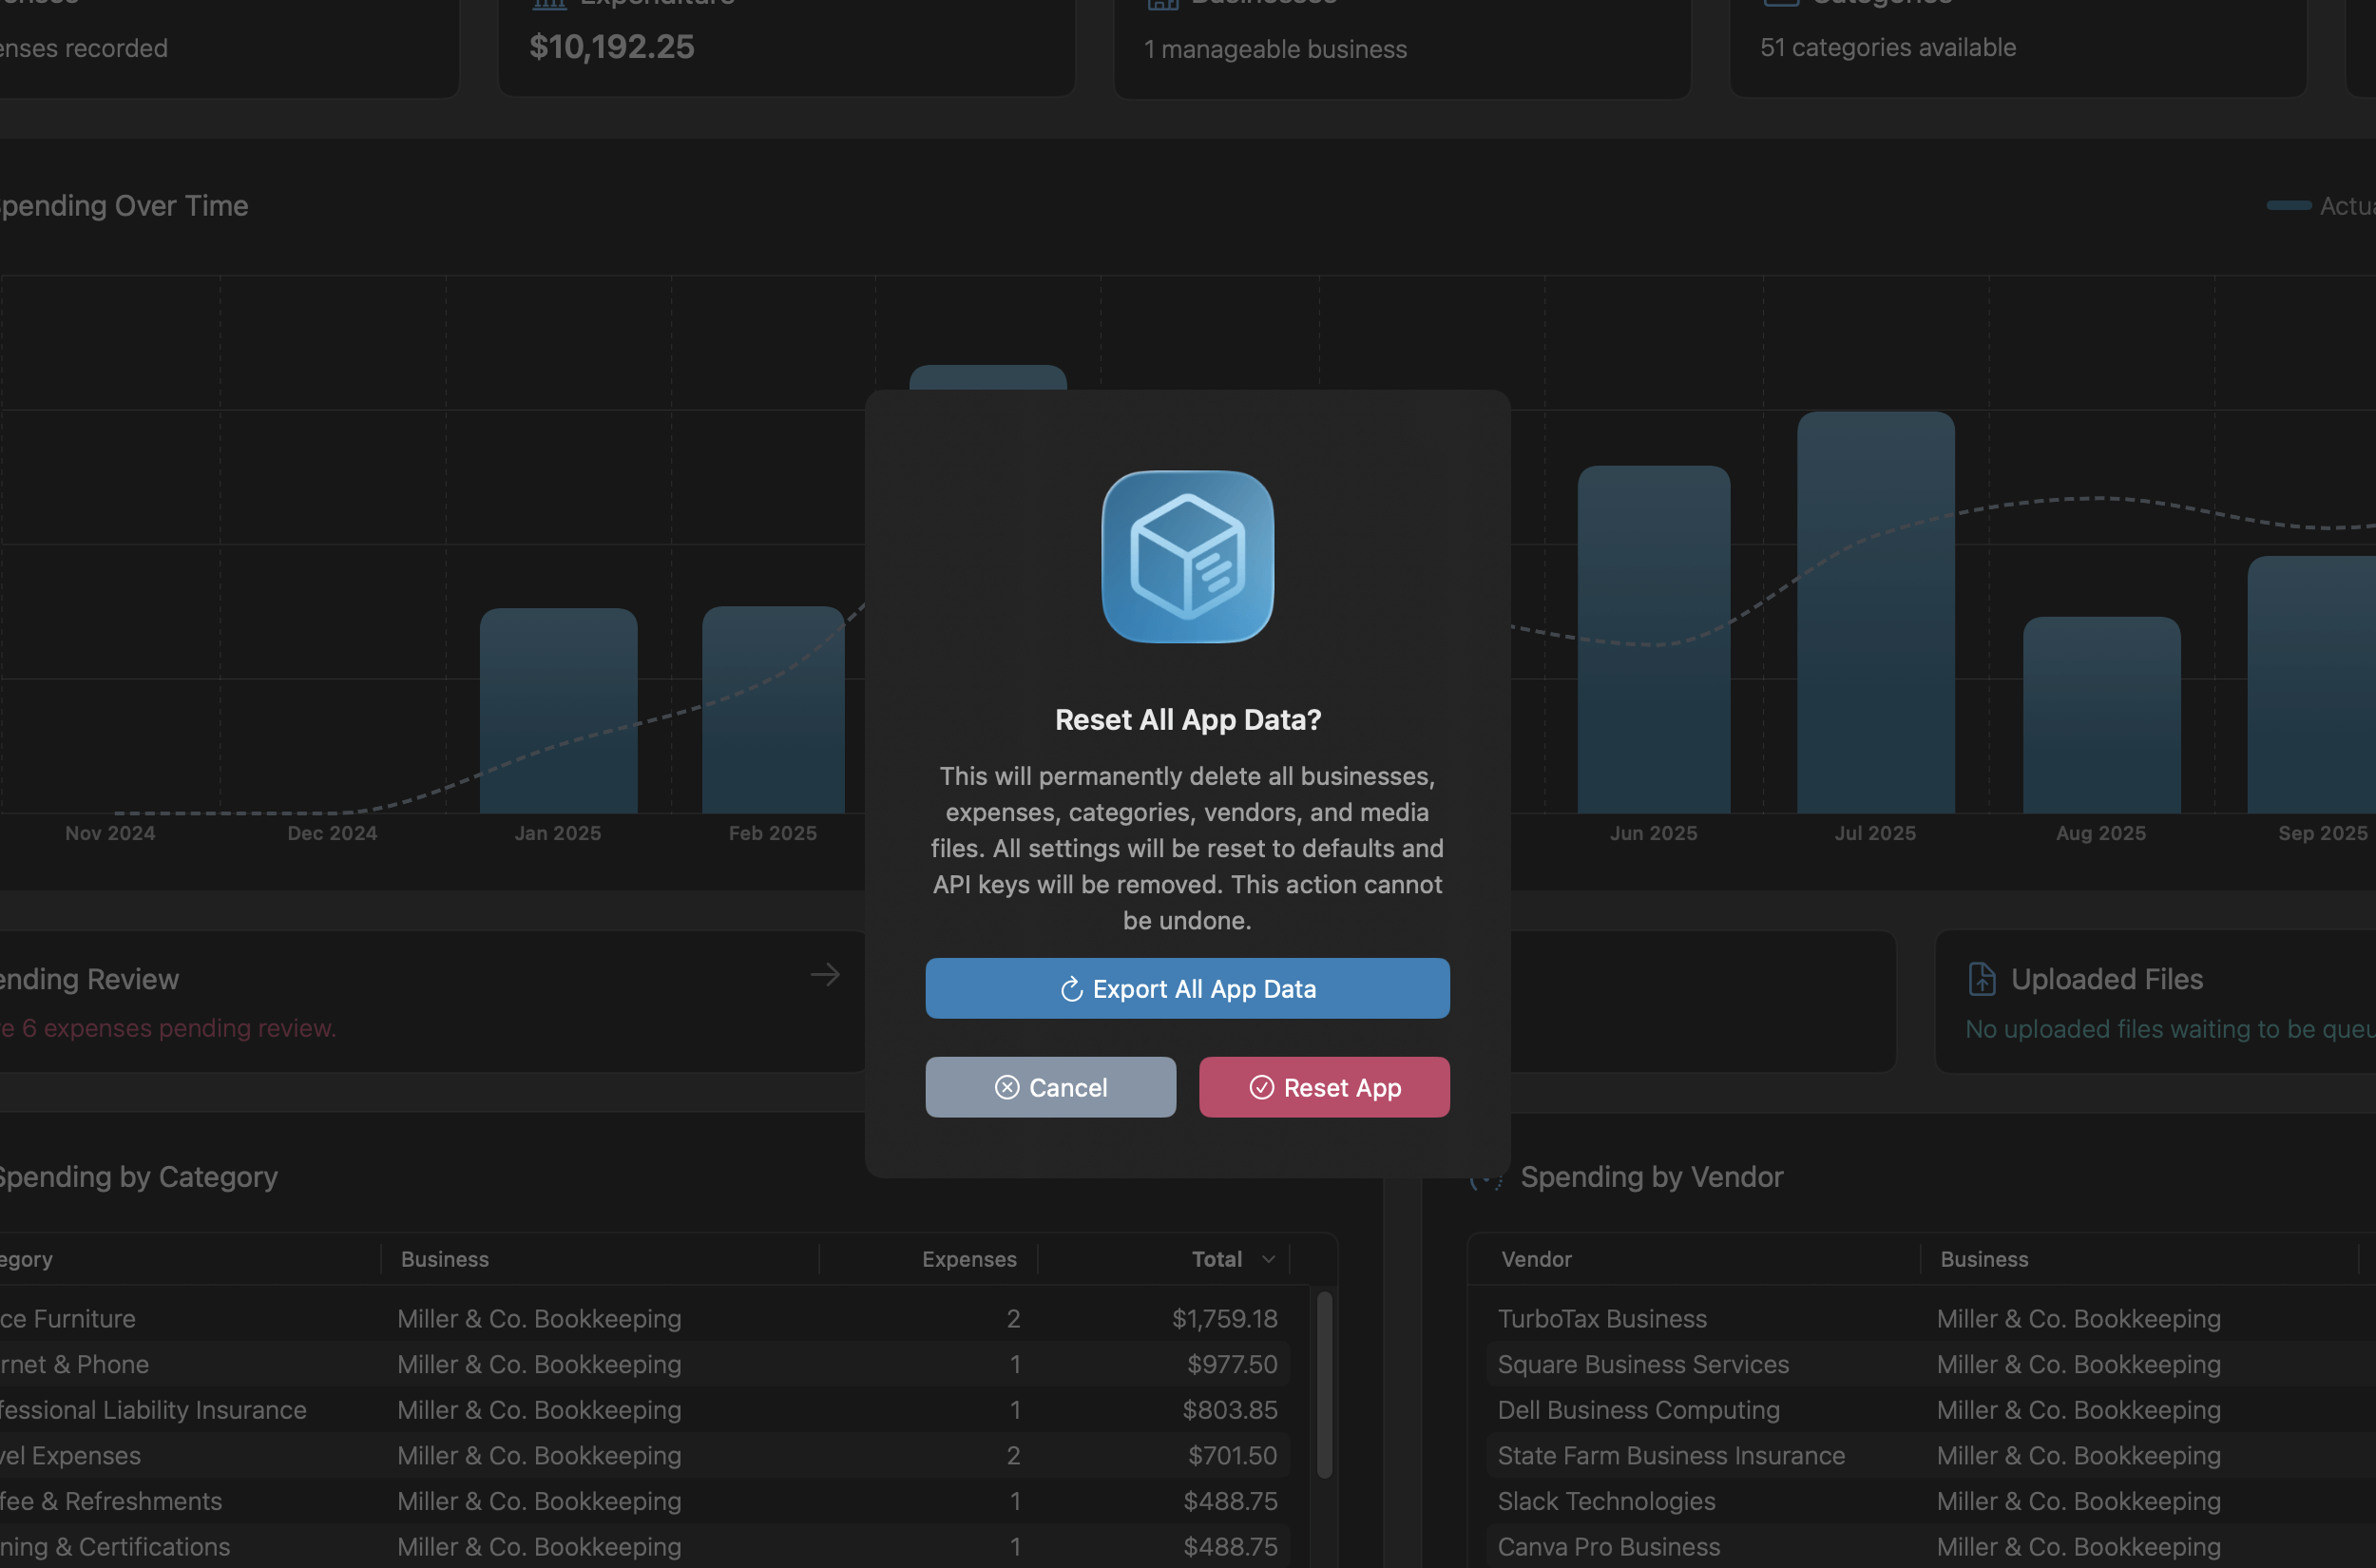
Task: Click the circled X icon on Cancel
Action: click(1008, 1087)
